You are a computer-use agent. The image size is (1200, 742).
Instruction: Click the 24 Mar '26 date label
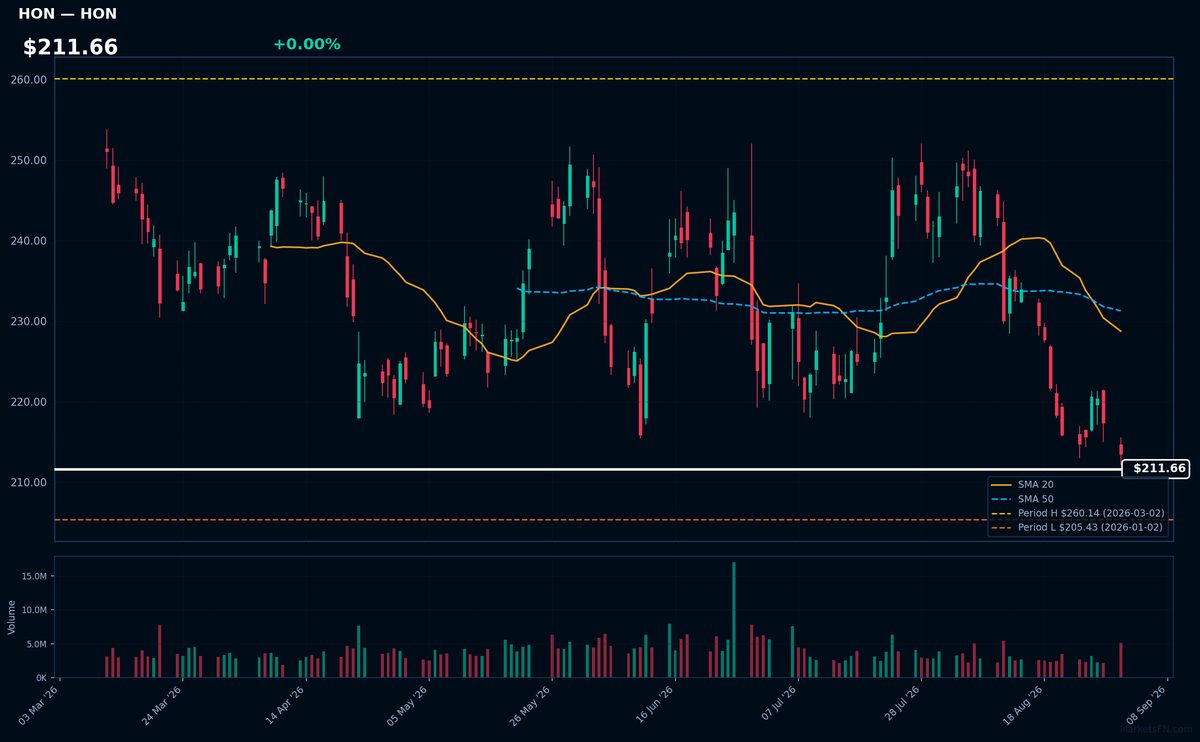coord(163,706)
